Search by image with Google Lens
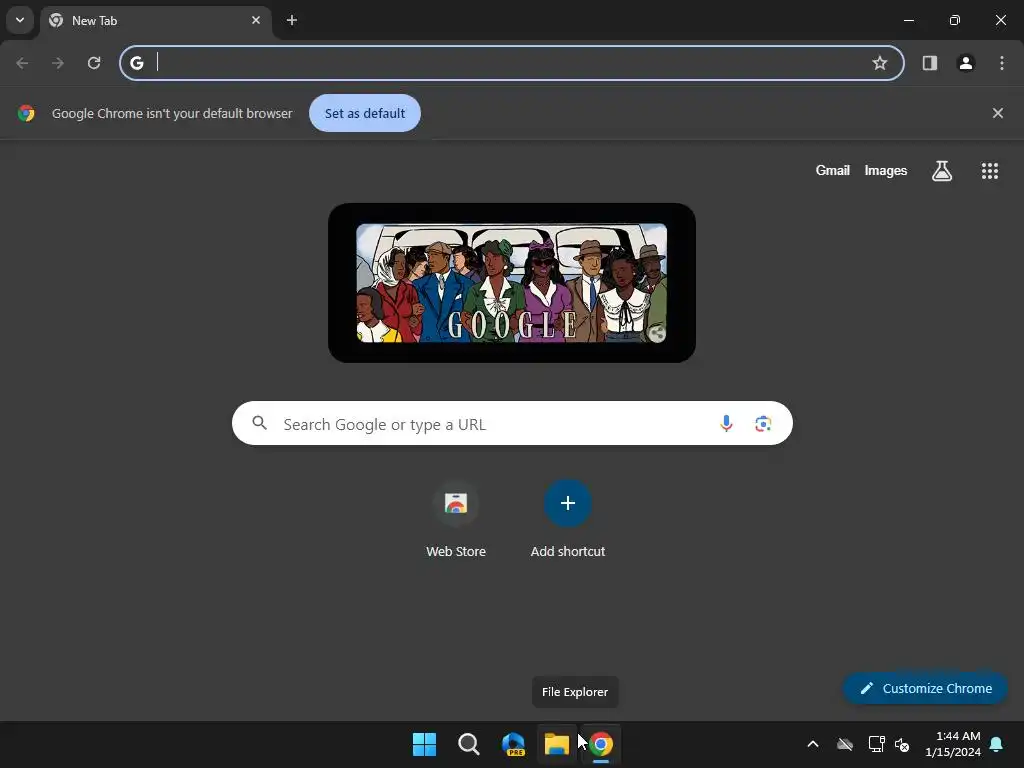Screen dimensions: 1024x768 [763, 423]
